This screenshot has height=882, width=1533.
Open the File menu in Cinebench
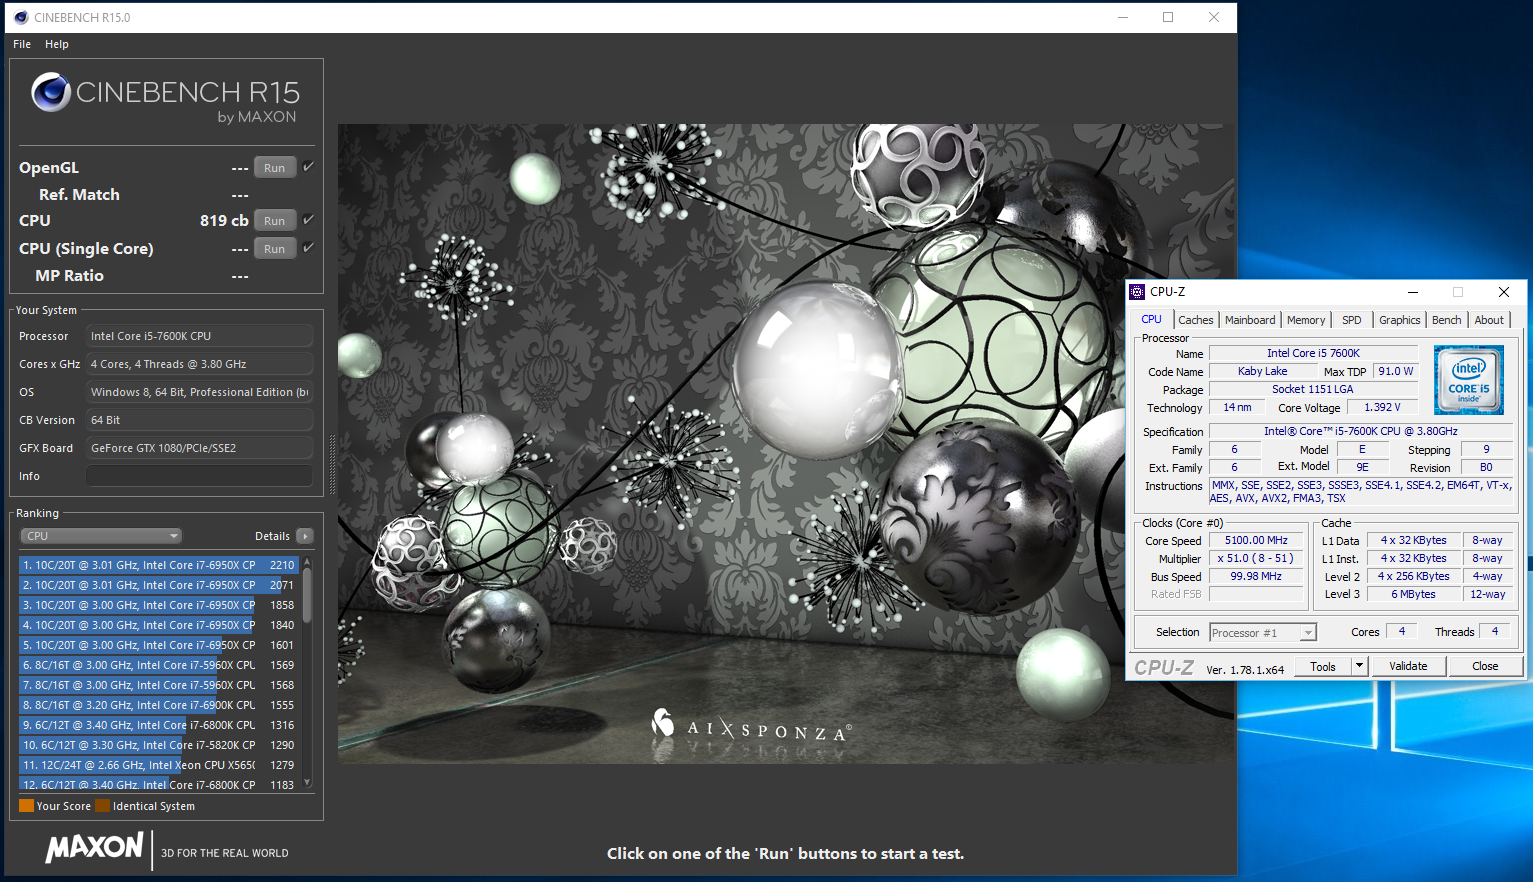(x=22, y=44)
